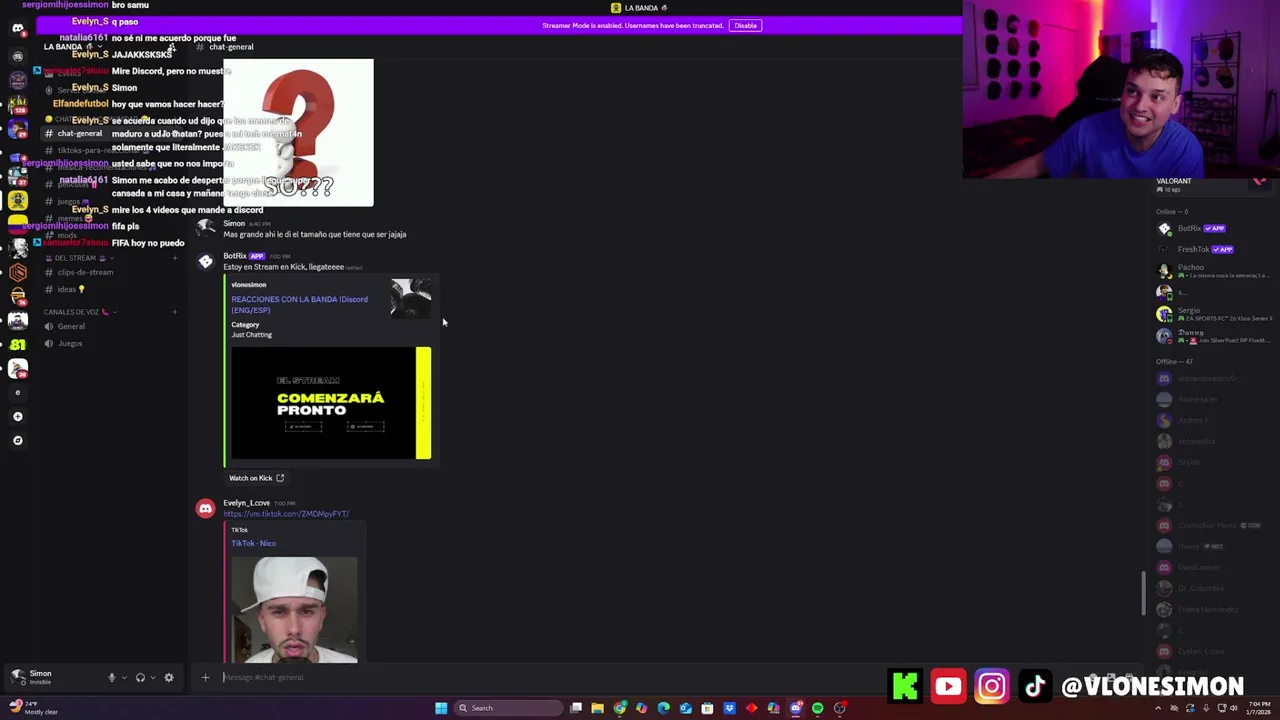Open Simon's user avatar in bottom panel
1280x720 pixels.
tap(18, 677)
